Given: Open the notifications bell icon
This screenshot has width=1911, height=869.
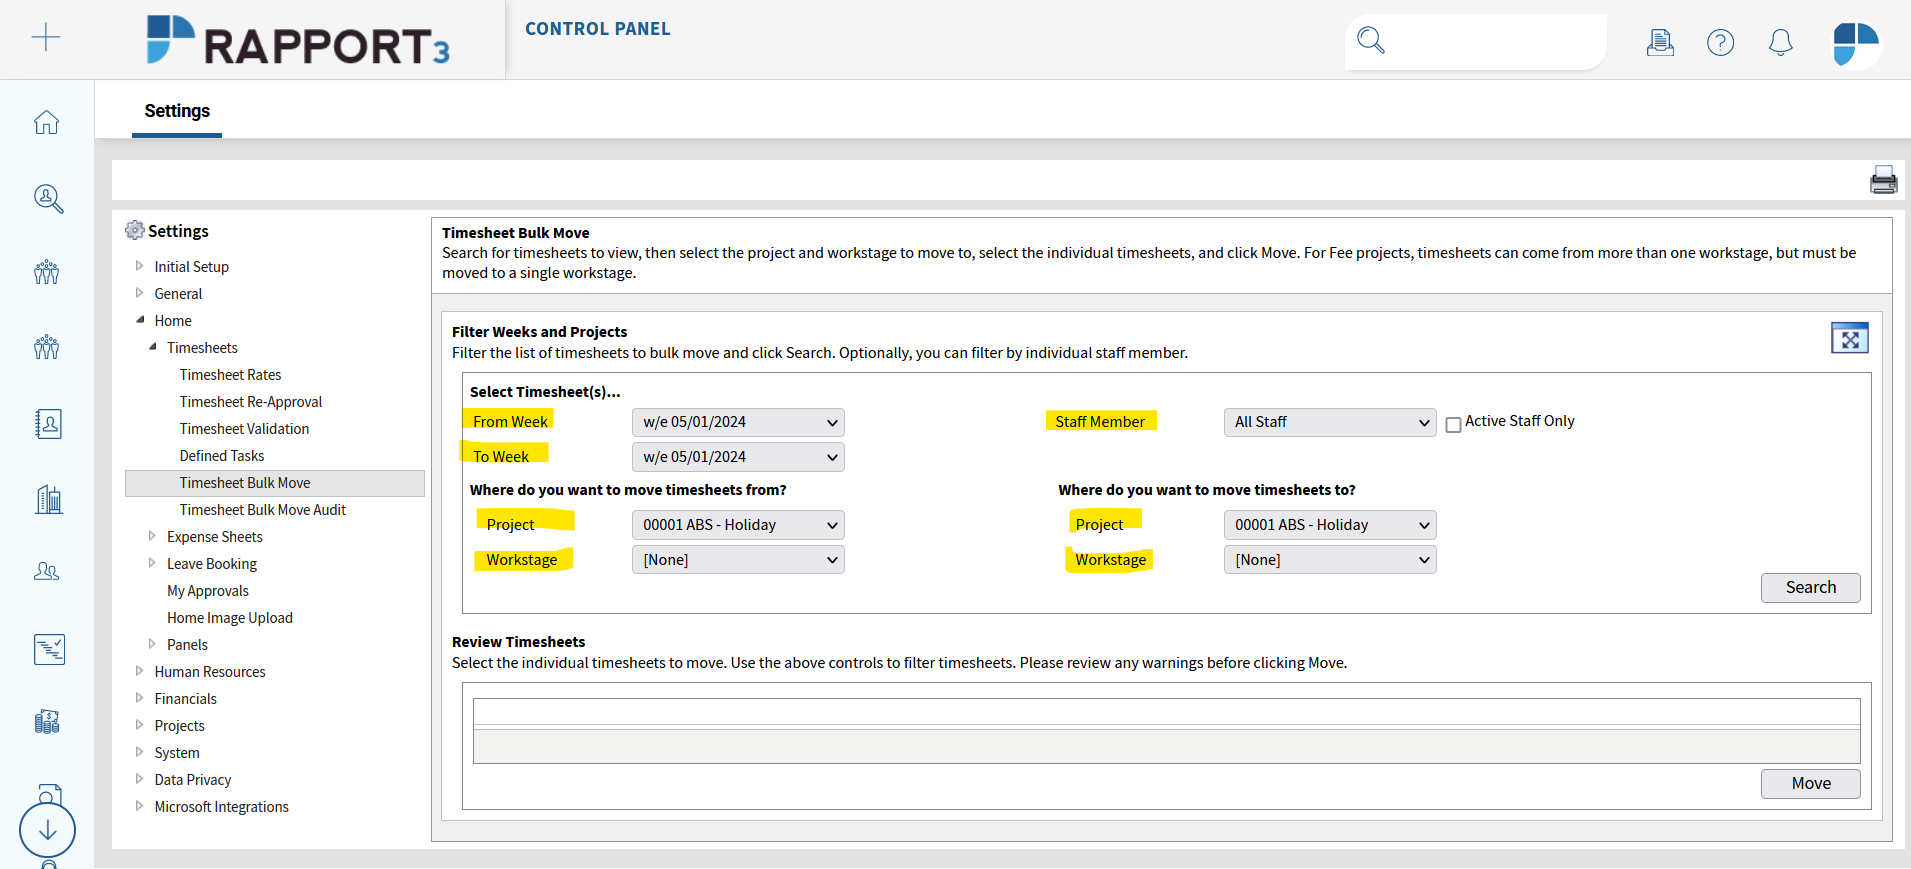Looking at the screenshot, I should point(1781,42).
